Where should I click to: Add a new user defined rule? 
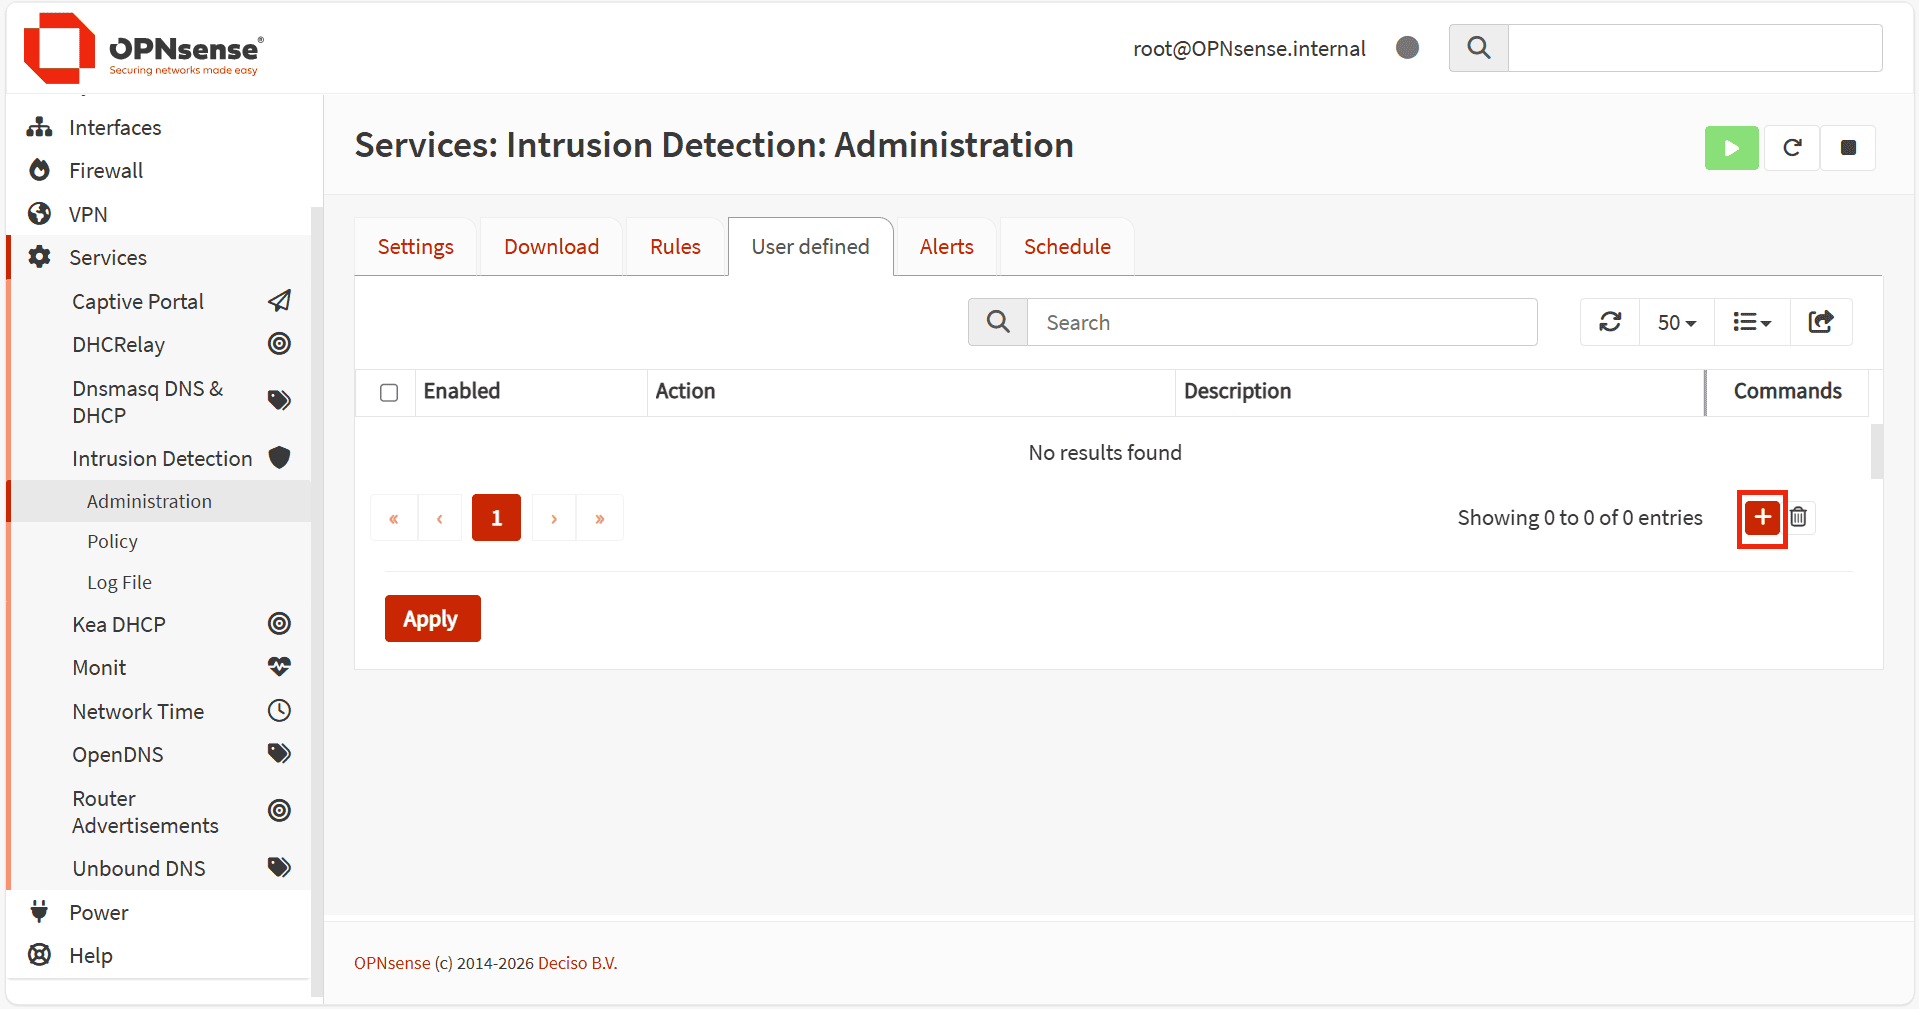click(1762, 518)
